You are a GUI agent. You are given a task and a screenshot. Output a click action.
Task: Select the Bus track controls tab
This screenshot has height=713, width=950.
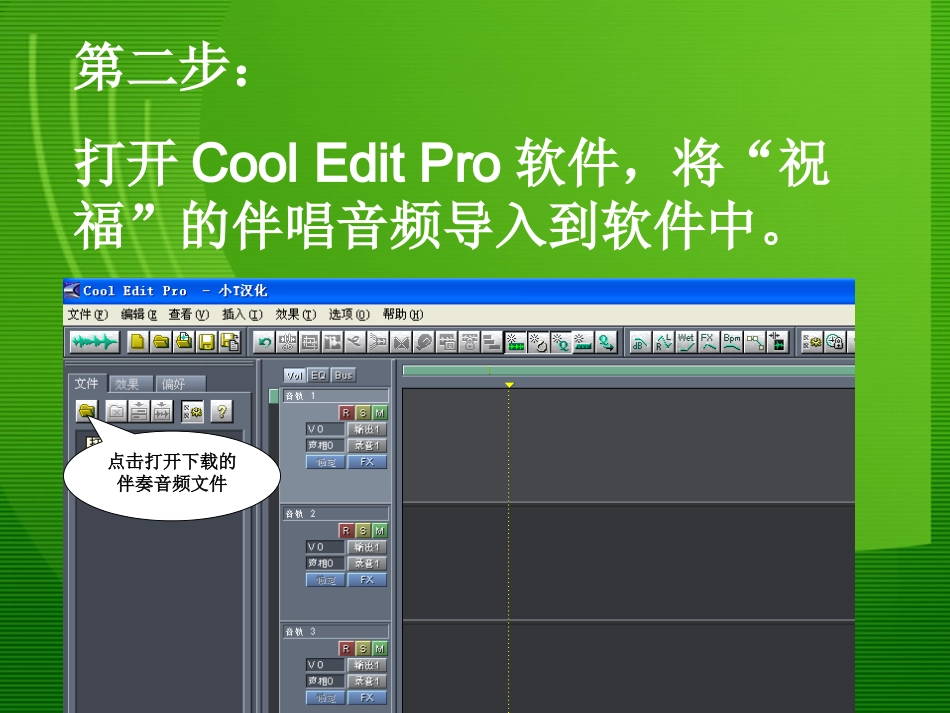click(x=344, y=376)
